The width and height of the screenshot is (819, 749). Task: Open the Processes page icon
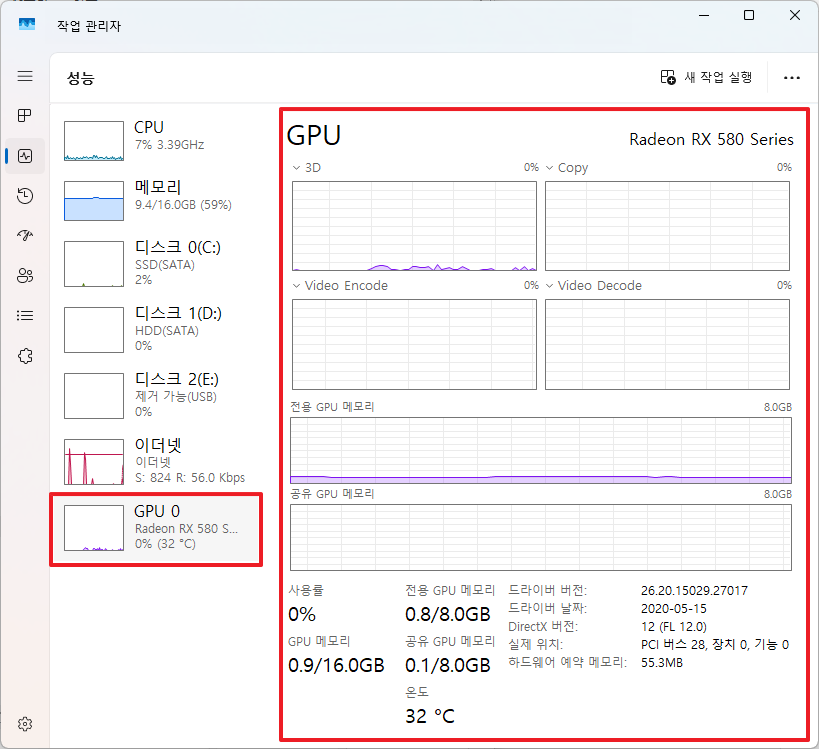point(25,115)
